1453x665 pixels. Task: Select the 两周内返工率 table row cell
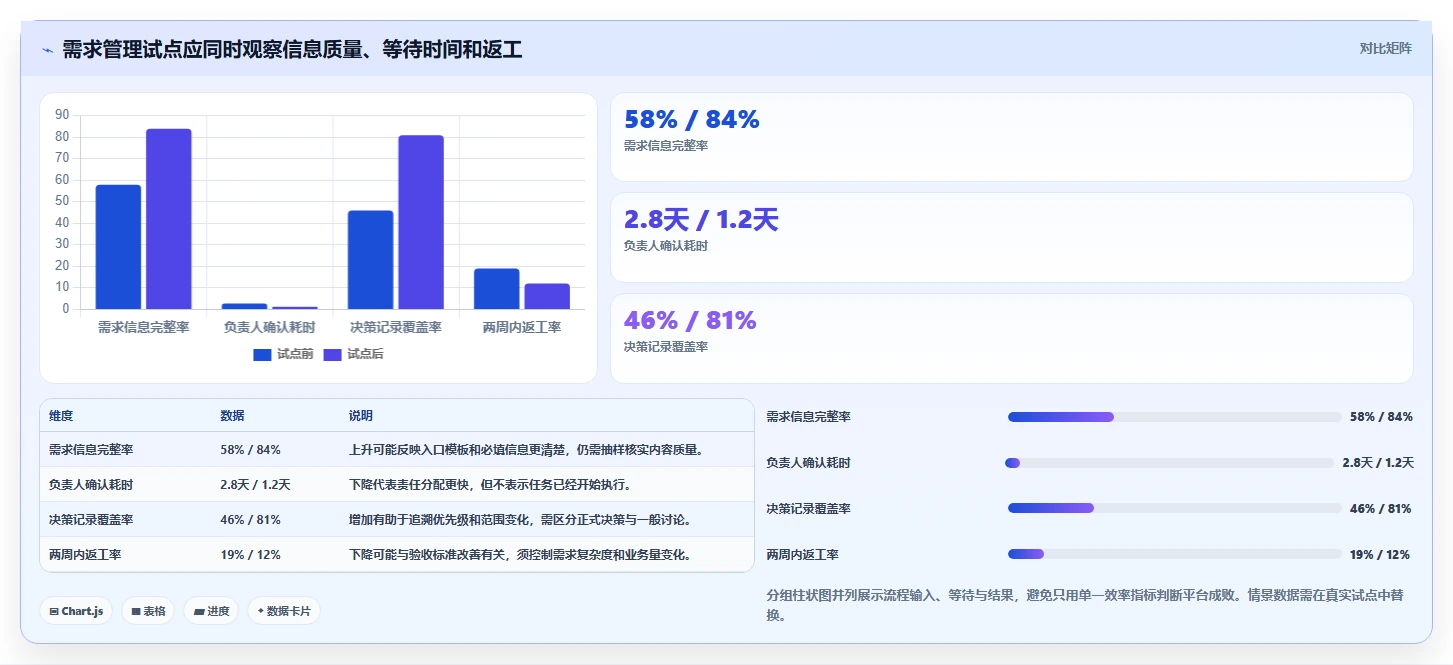pos(85,554)
